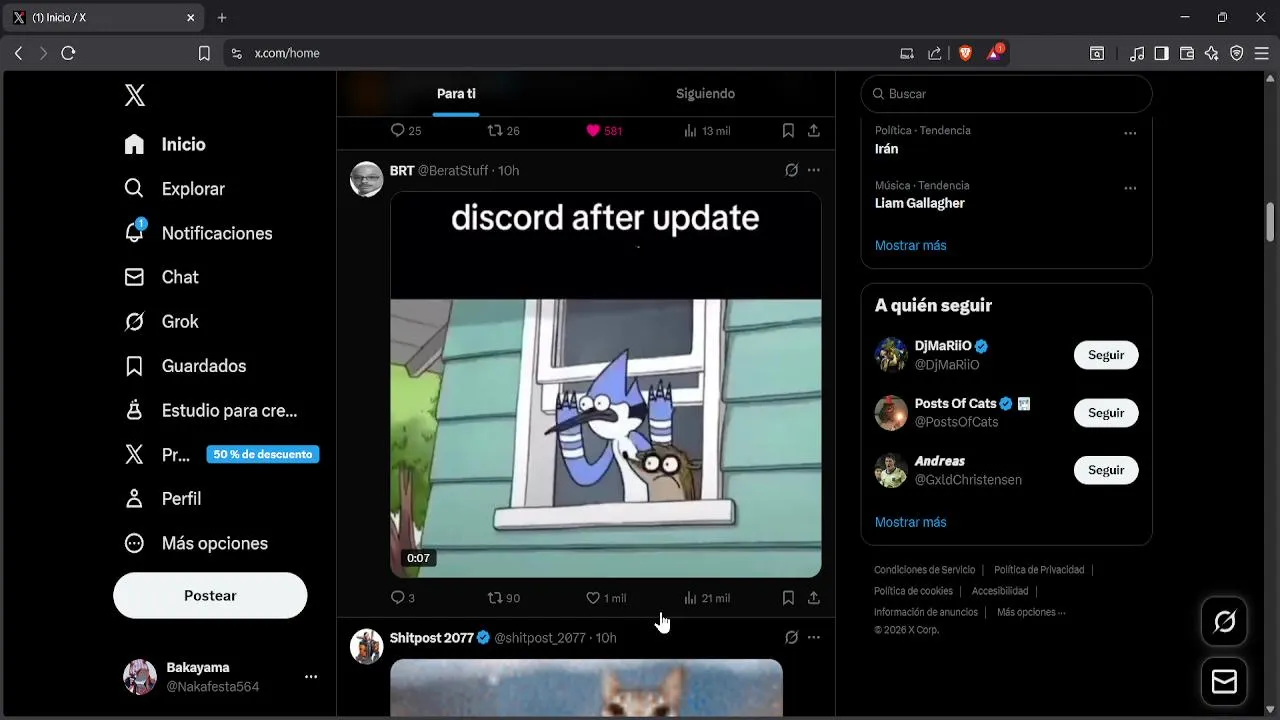This screenshot has width=1280, height=720.
Task: Show more trends with Mostrar más
Action: pos(910,245)
